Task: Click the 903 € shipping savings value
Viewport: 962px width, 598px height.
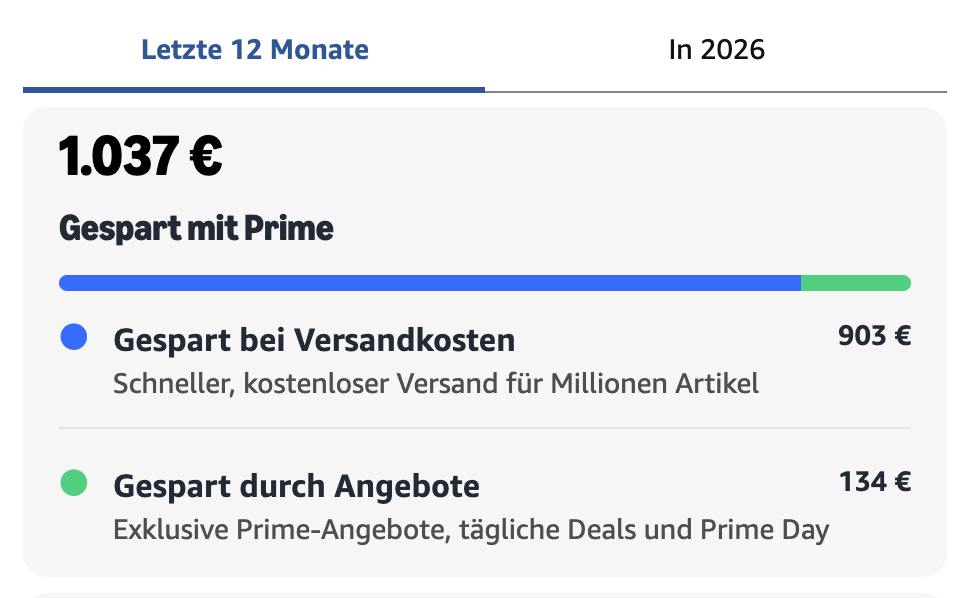Action: [x=874, y=335]
